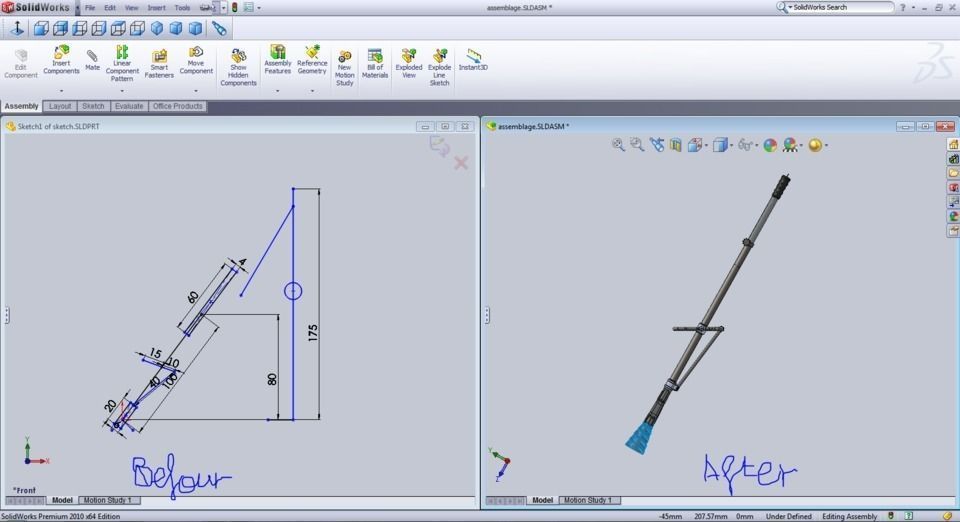960x522 pixels.
Task: Click the Normal To view icon
Action: click(x=17, y=28)
